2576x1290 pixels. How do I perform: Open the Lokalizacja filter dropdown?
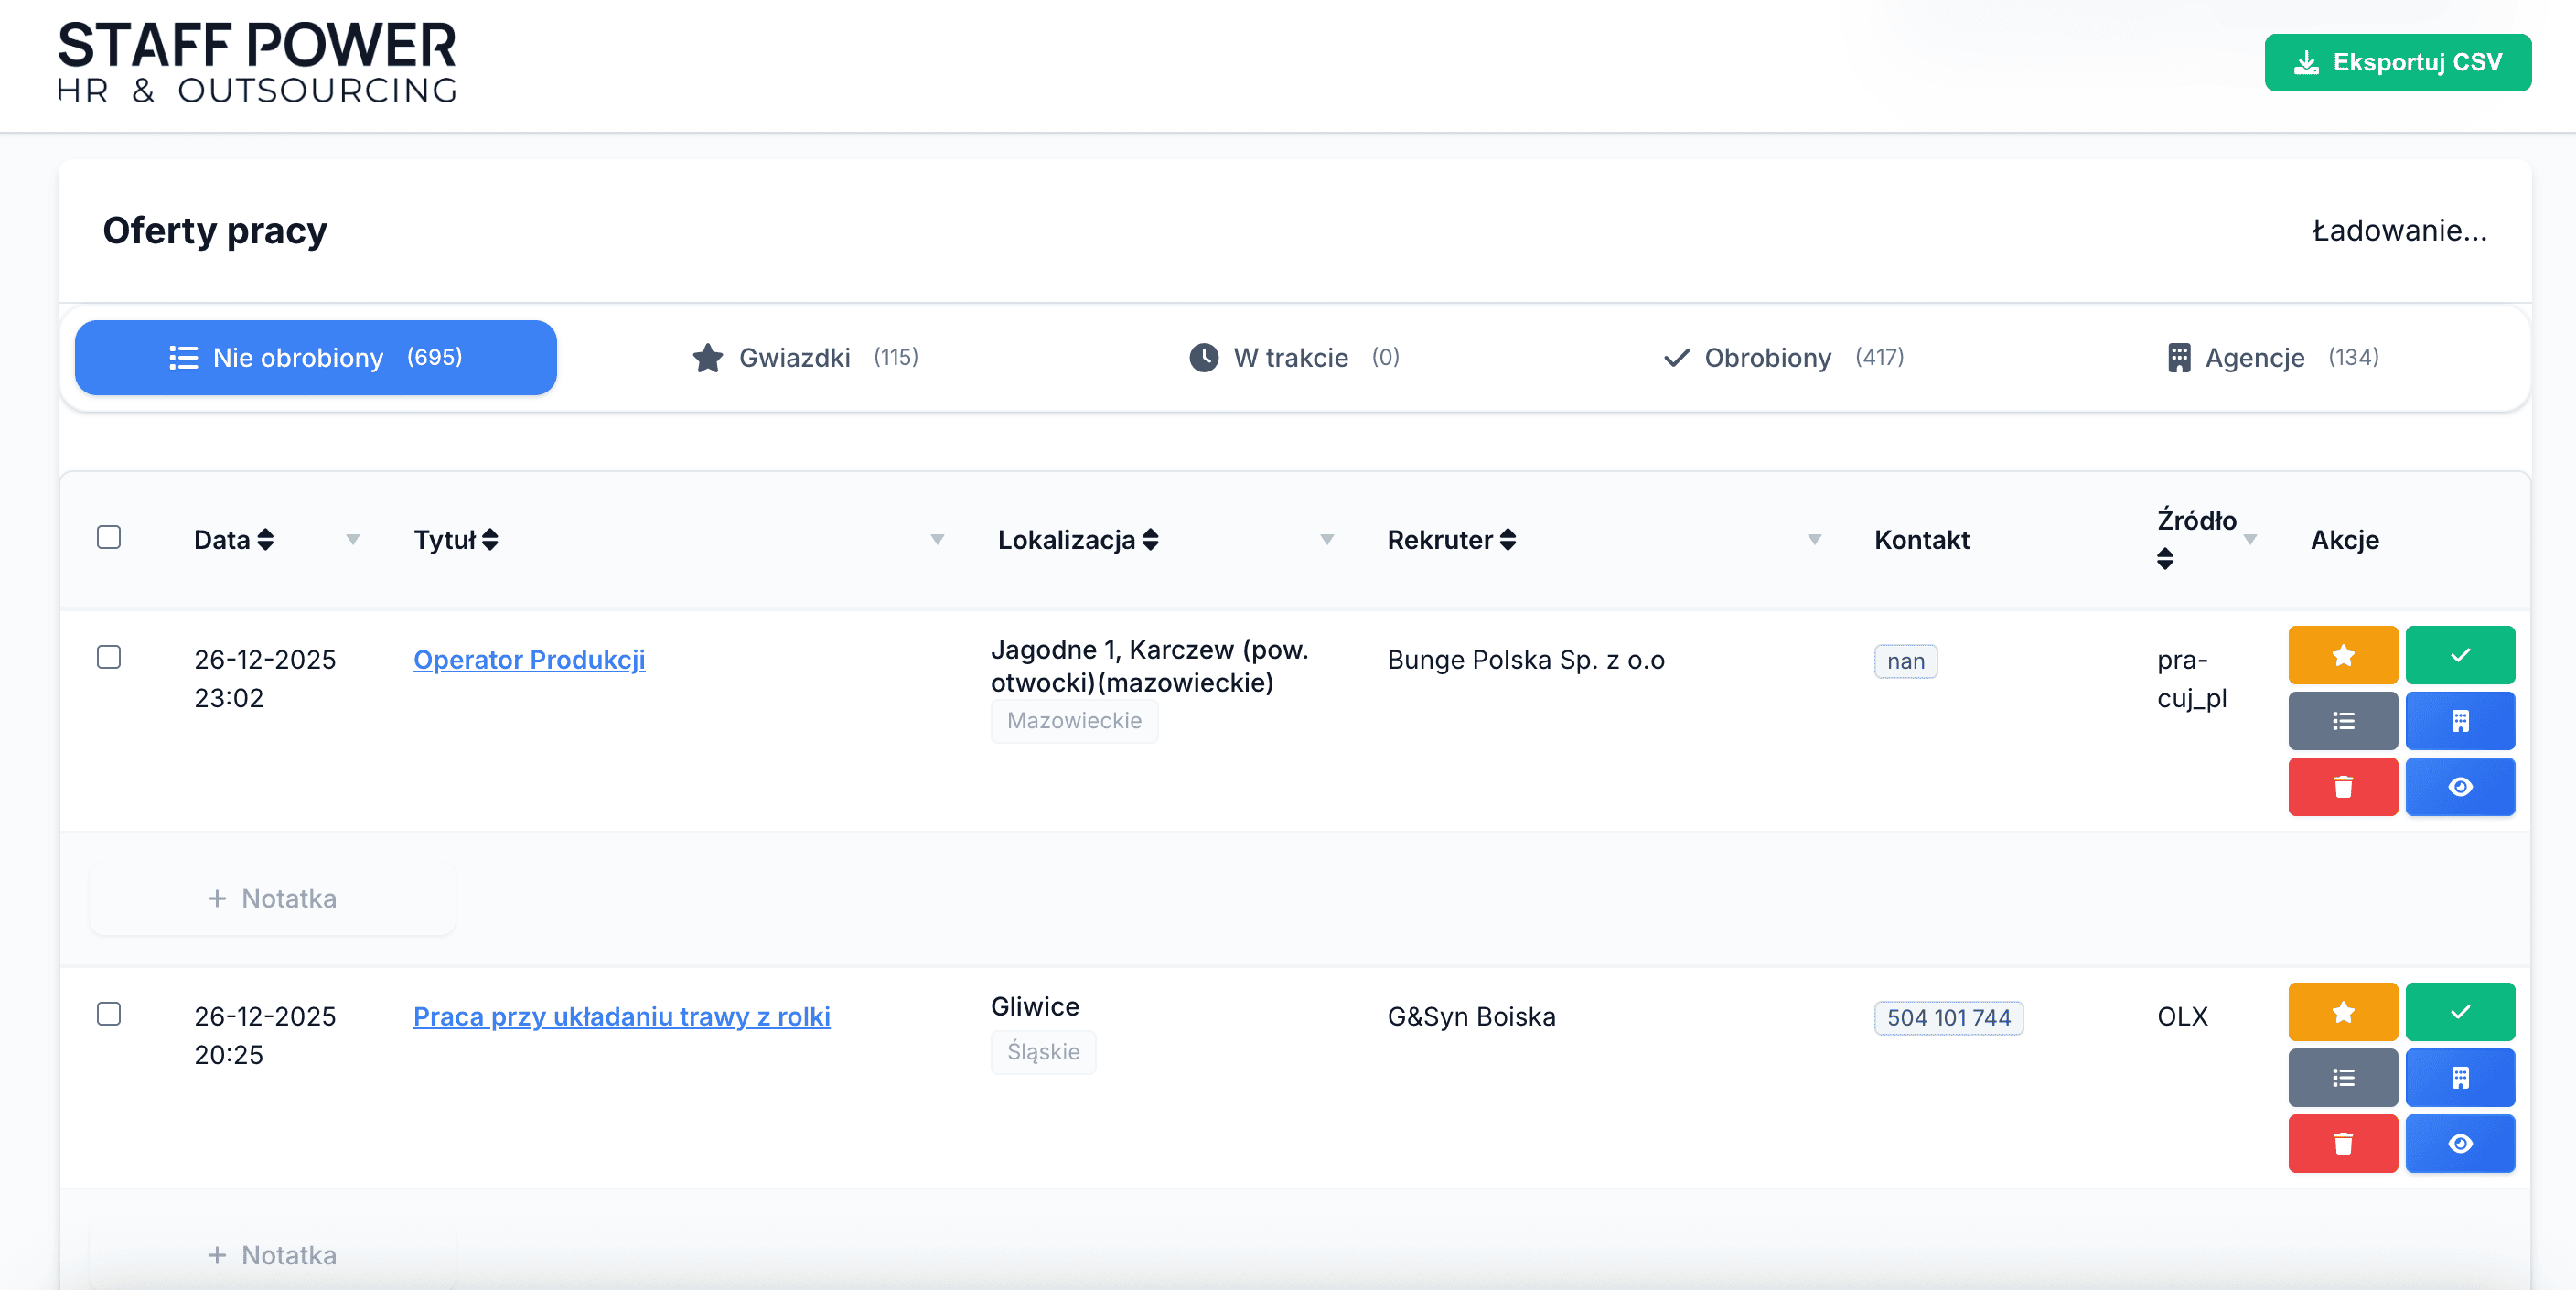pyautogui.click(x=1327, y=539)
